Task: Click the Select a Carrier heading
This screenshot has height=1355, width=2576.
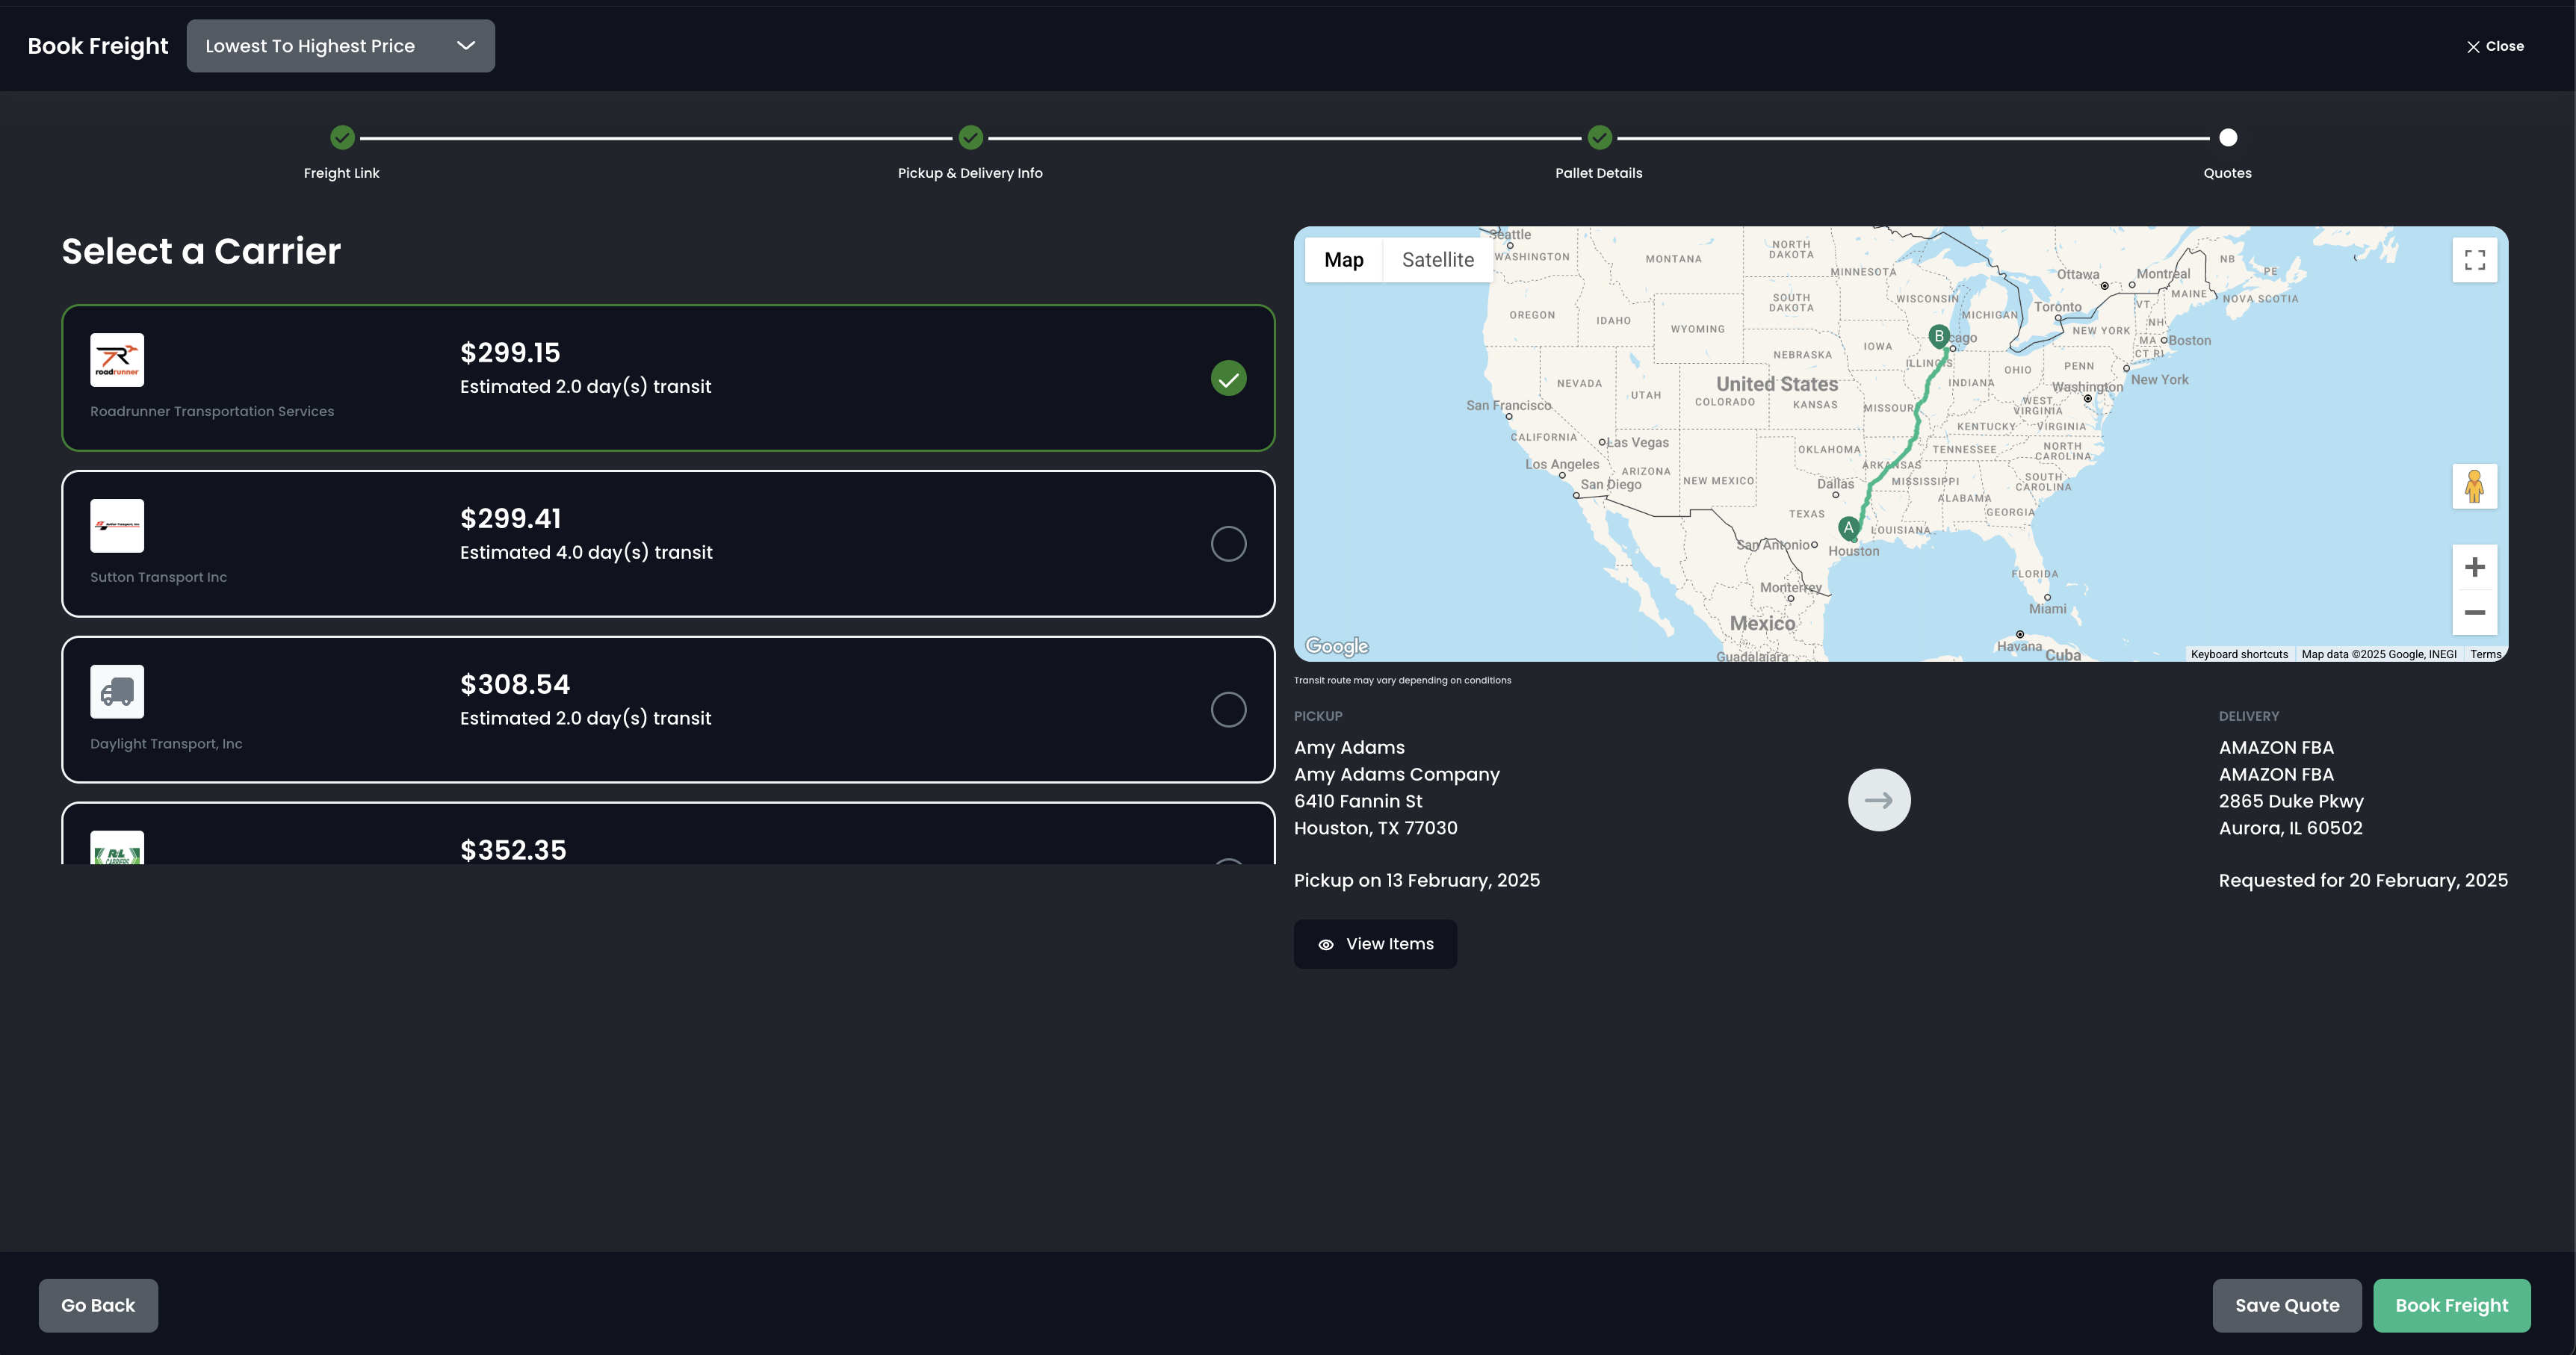Action: (201, 251)
